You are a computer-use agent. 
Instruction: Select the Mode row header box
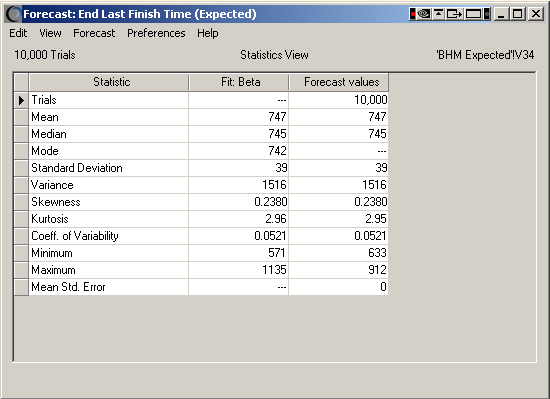pyautogui.click(x=21, y=151)
